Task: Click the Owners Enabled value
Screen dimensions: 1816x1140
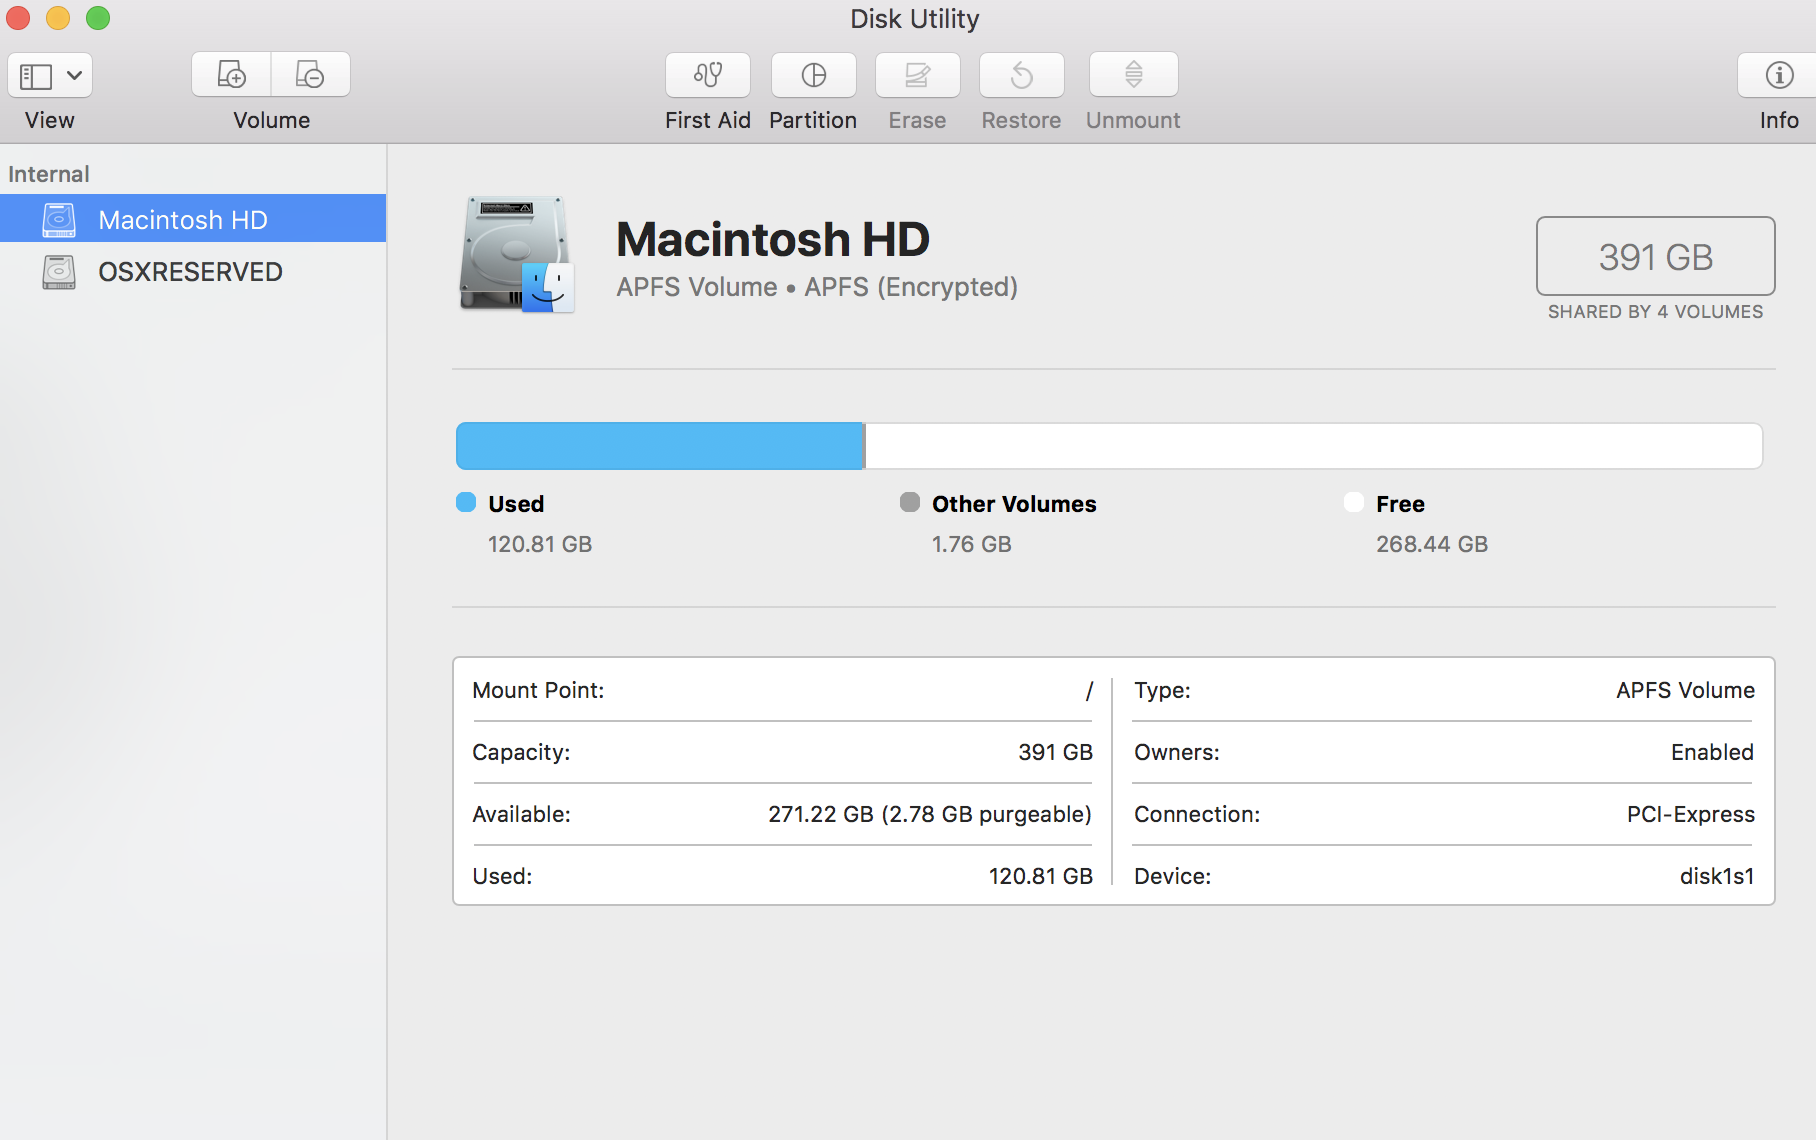Action: point(1713,752)
